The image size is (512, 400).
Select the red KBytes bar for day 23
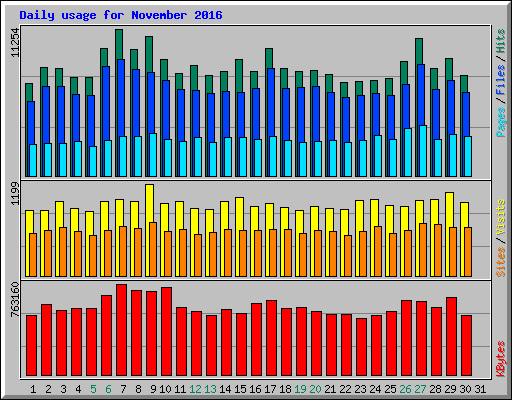(x=362, y=347)
